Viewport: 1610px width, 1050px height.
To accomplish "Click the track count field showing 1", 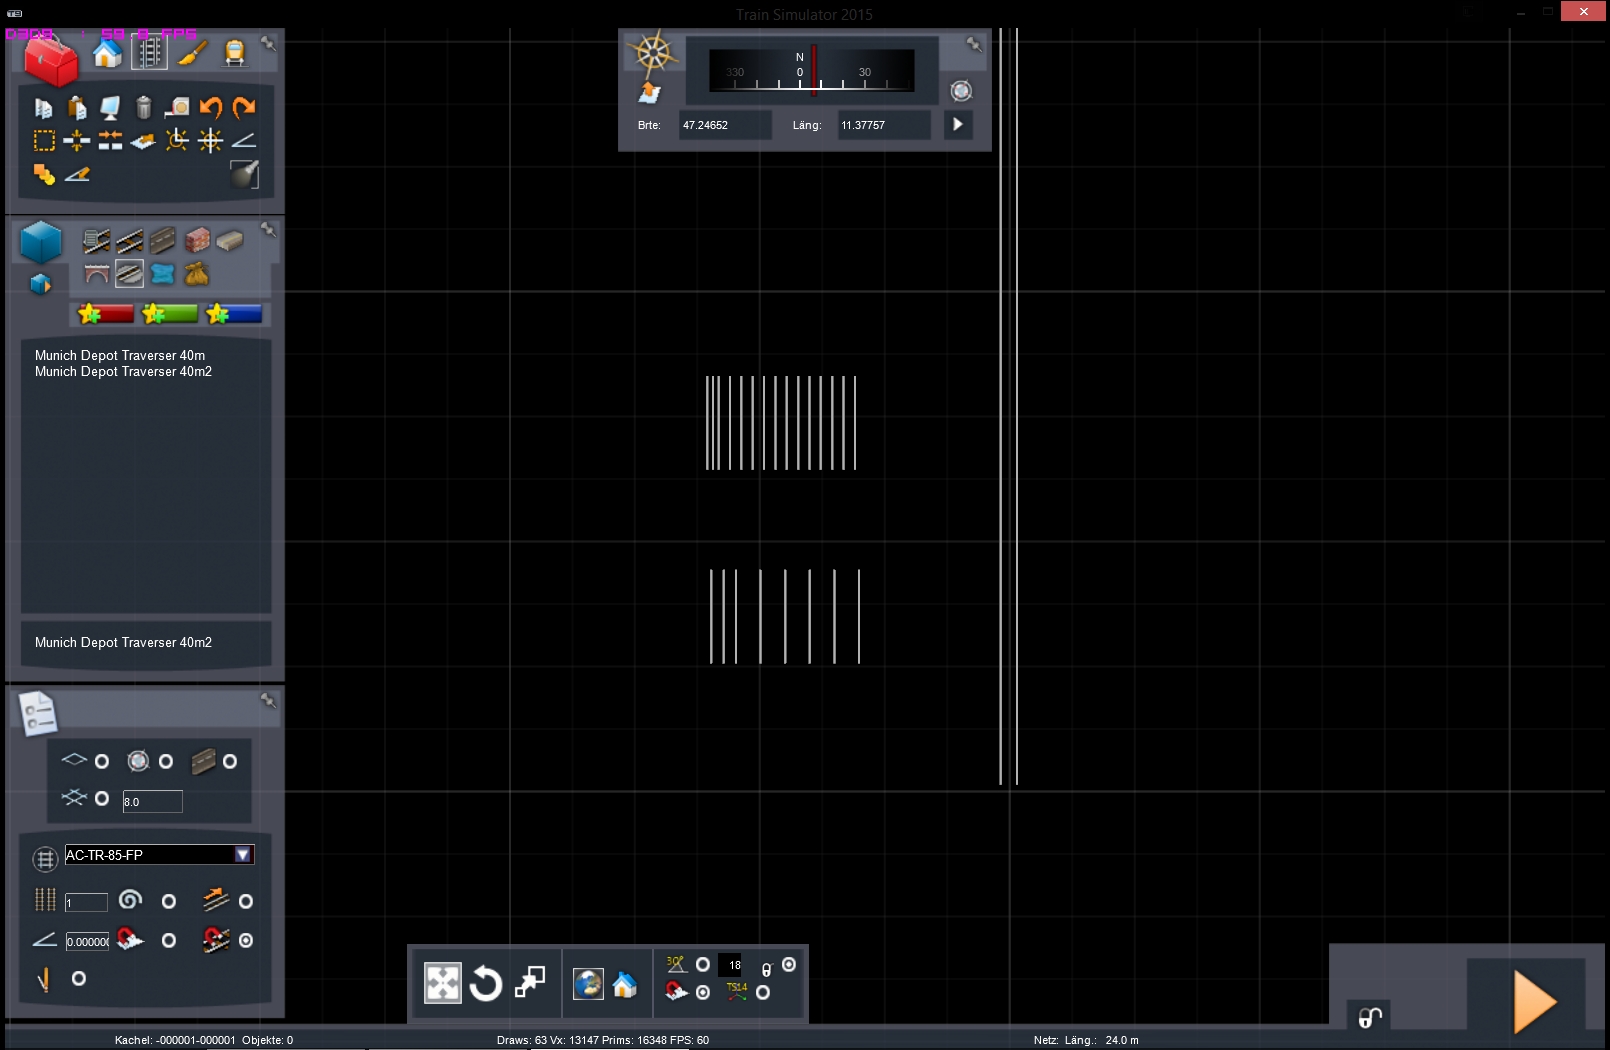I will coord(86,902).
